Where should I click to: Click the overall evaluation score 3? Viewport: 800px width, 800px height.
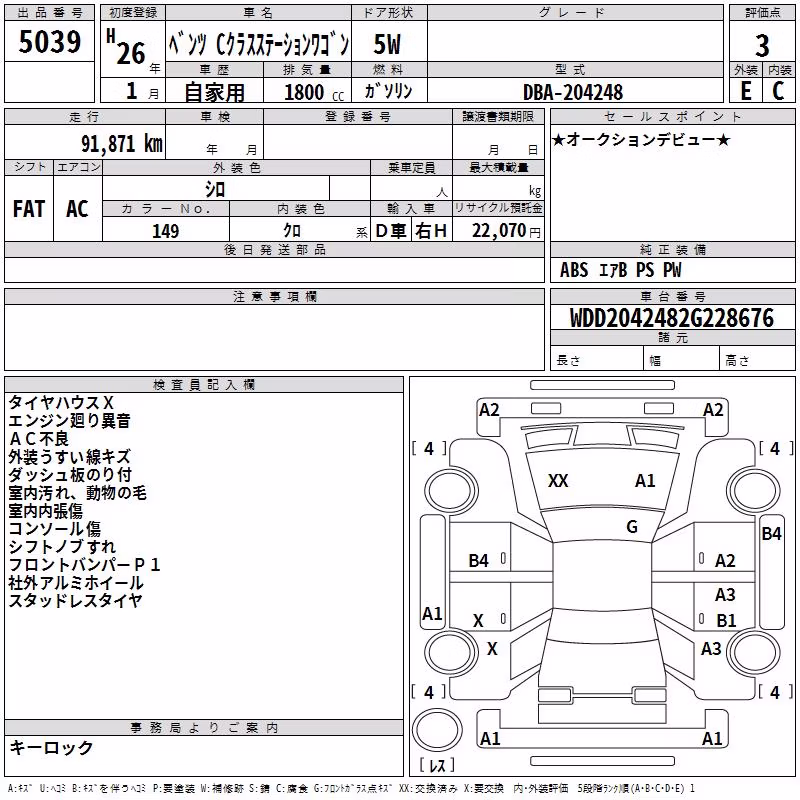[762, 45]
